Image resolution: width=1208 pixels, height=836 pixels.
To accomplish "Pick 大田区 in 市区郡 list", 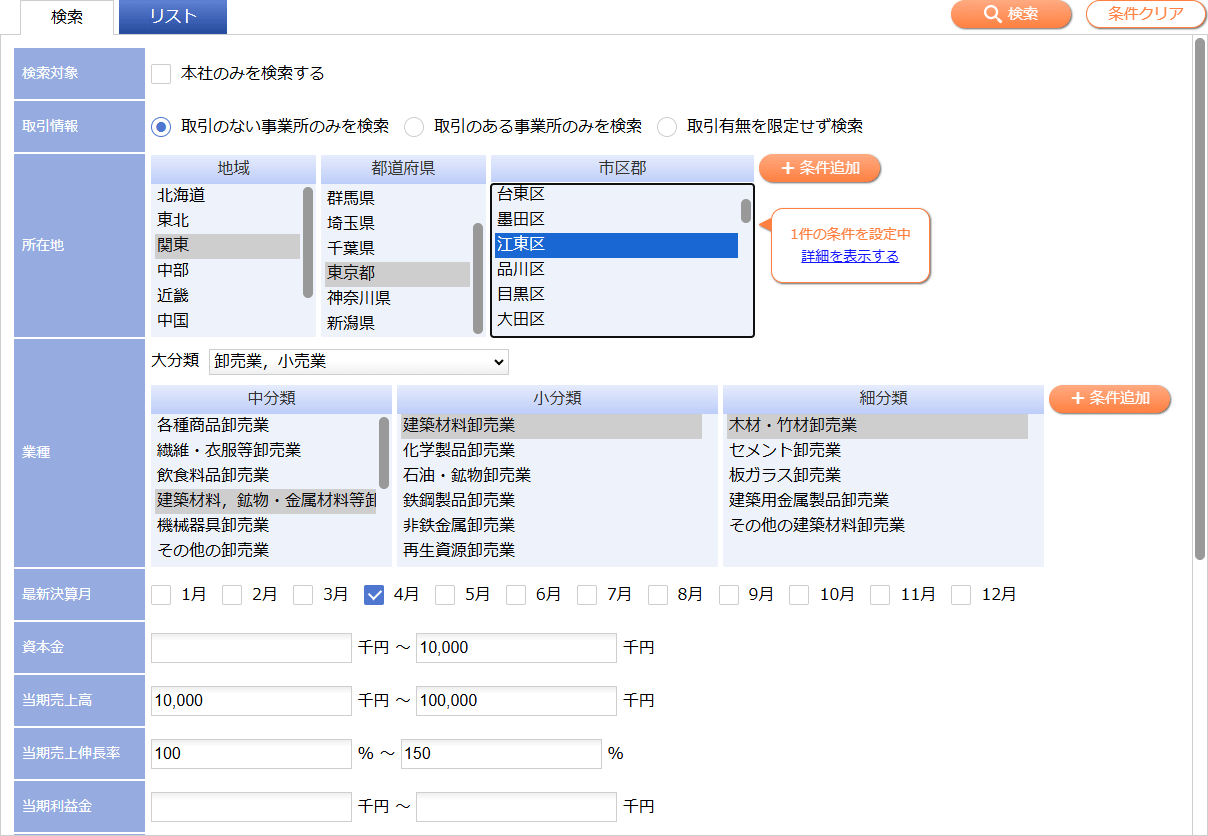I will coord(616,320).
